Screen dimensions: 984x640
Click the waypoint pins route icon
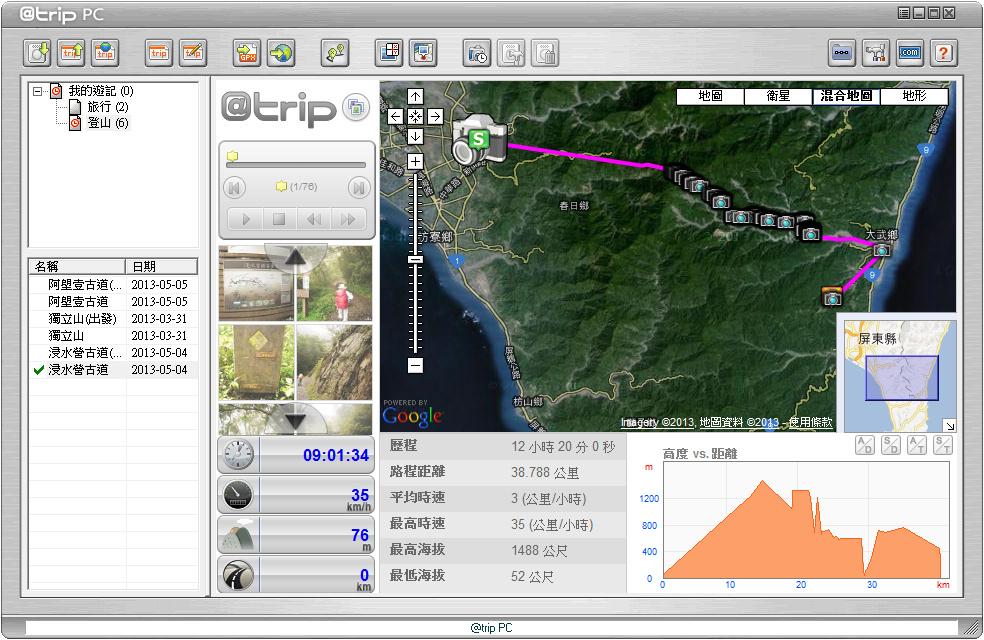pos(335,53)
